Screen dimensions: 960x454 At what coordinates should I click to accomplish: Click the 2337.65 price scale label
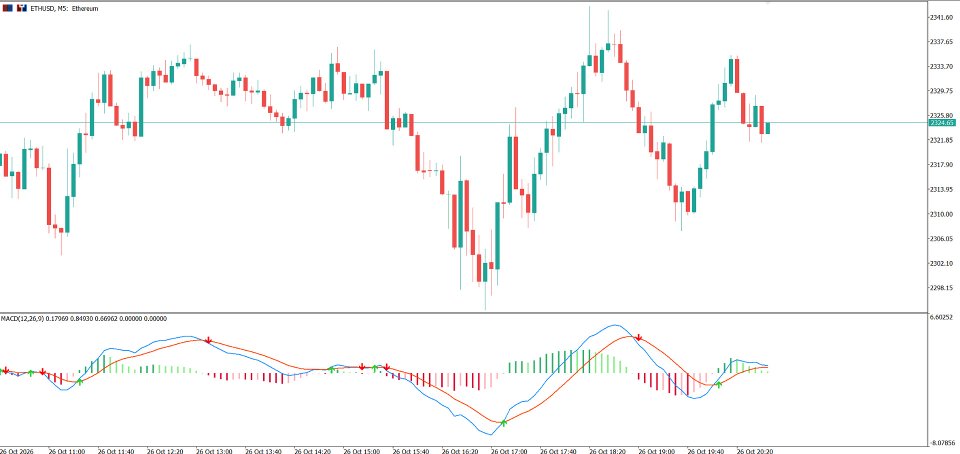click(941, 42)
